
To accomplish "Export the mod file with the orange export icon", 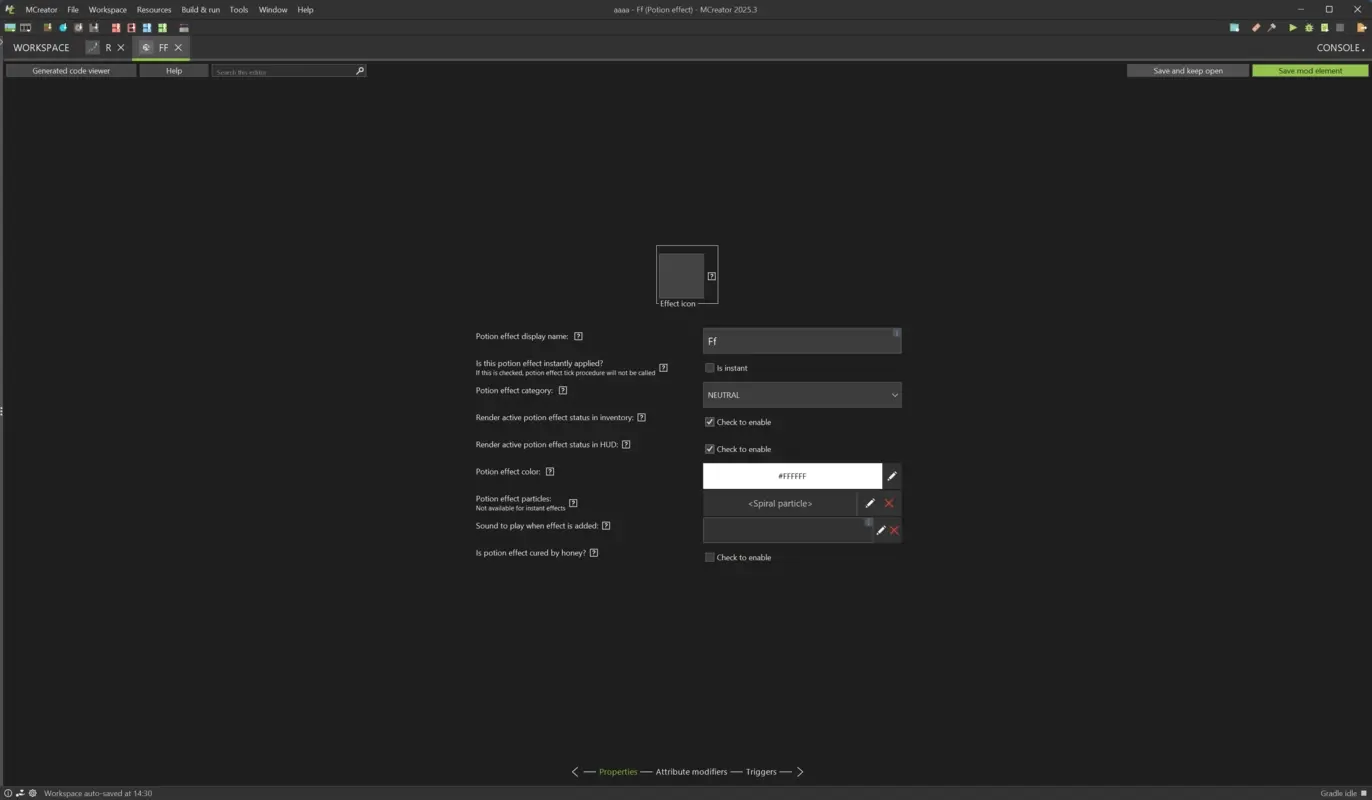I will (x=1360, y=28).
